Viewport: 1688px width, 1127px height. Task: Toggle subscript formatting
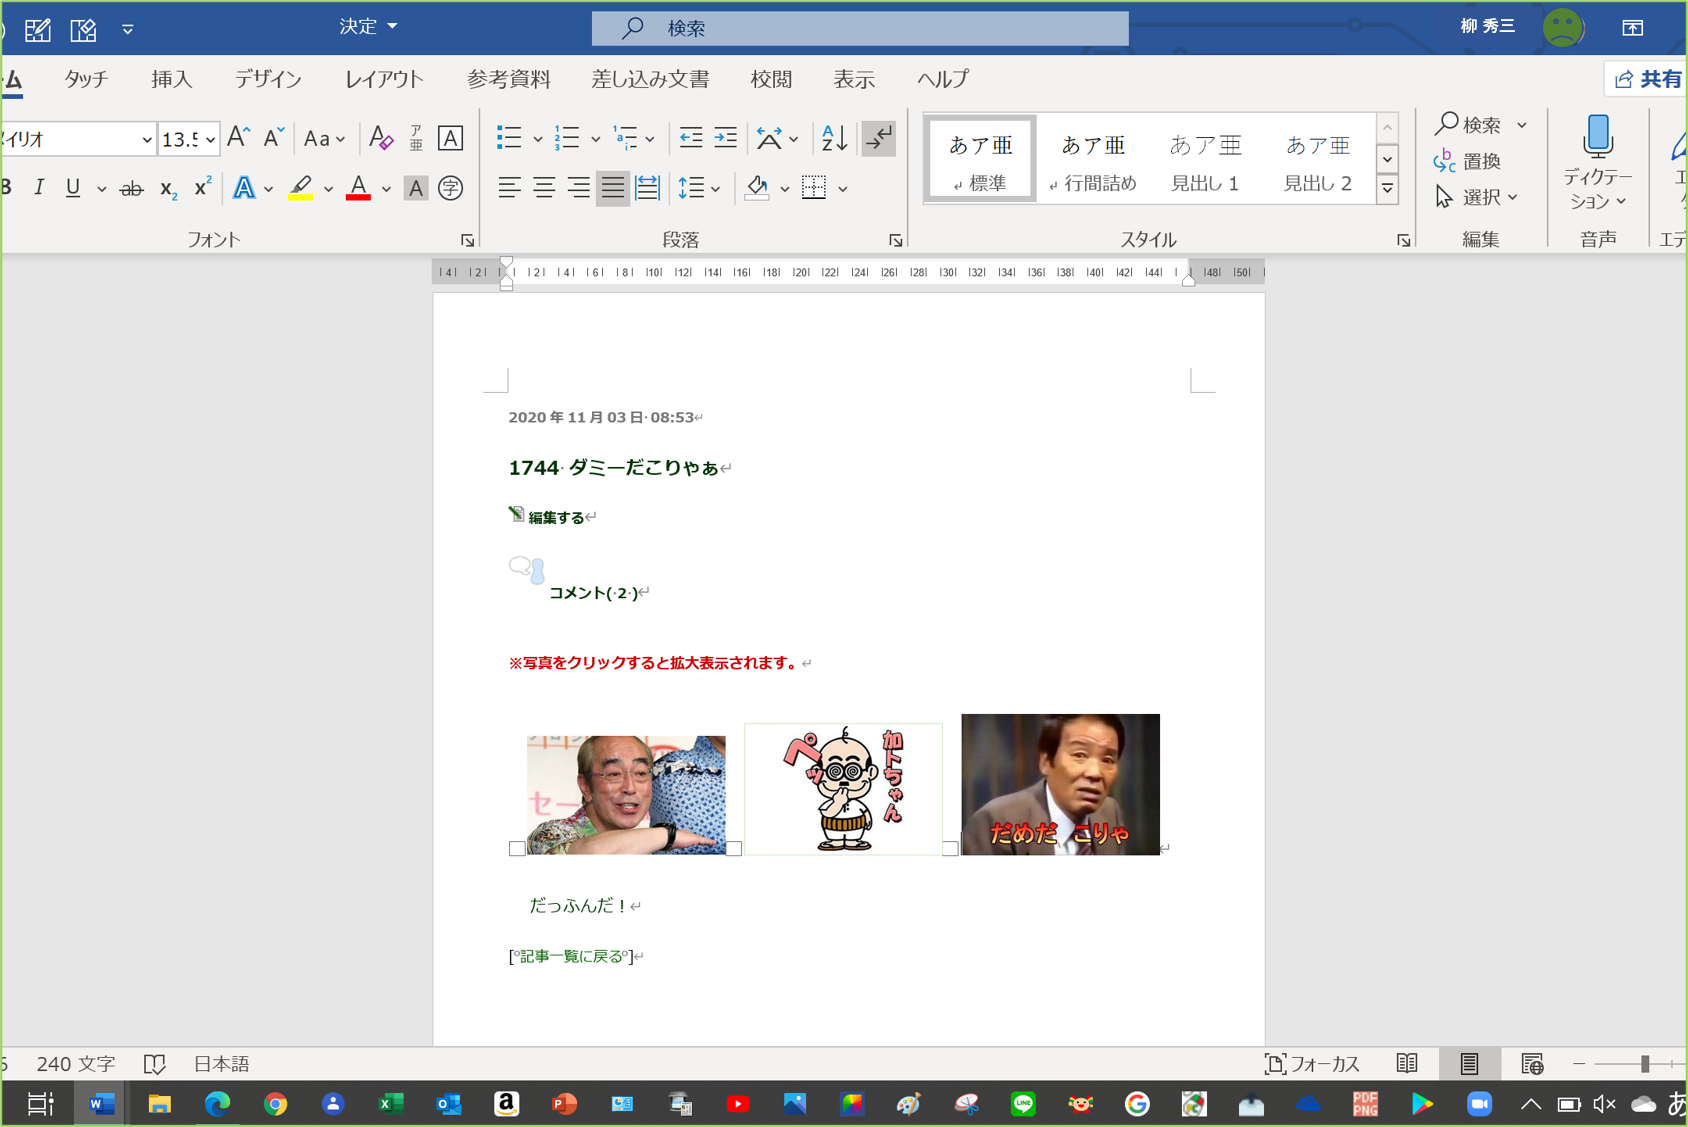168,187
